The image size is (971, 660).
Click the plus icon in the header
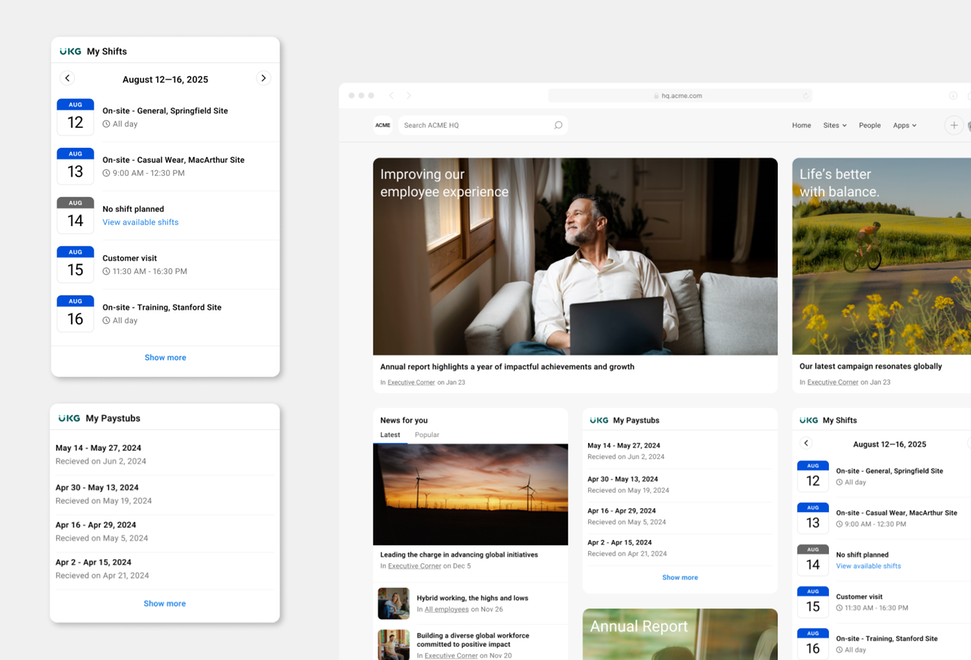pos(954,125)
